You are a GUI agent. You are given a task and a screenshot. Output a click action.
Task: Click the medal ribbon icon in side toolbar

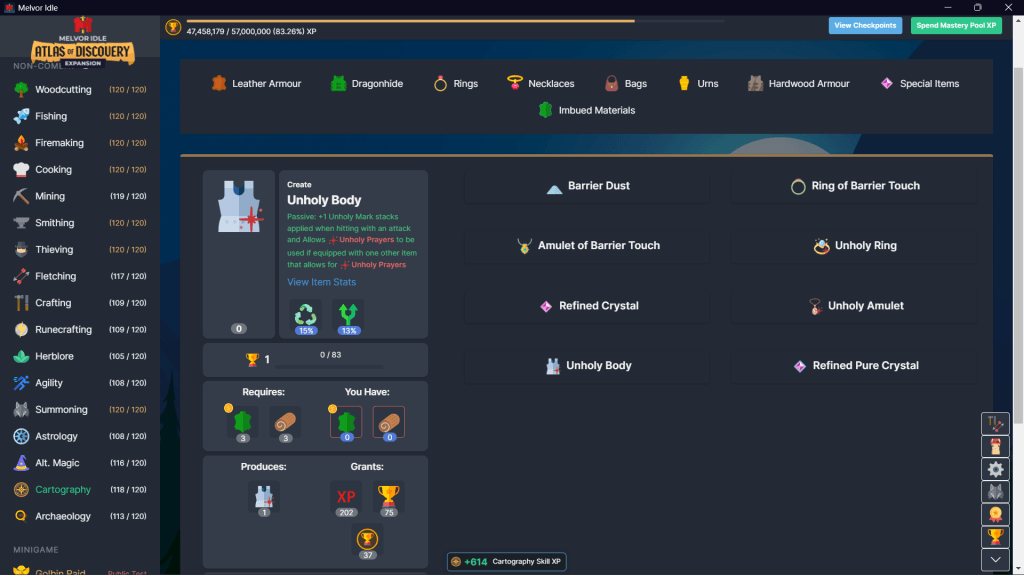pos(995,515)
